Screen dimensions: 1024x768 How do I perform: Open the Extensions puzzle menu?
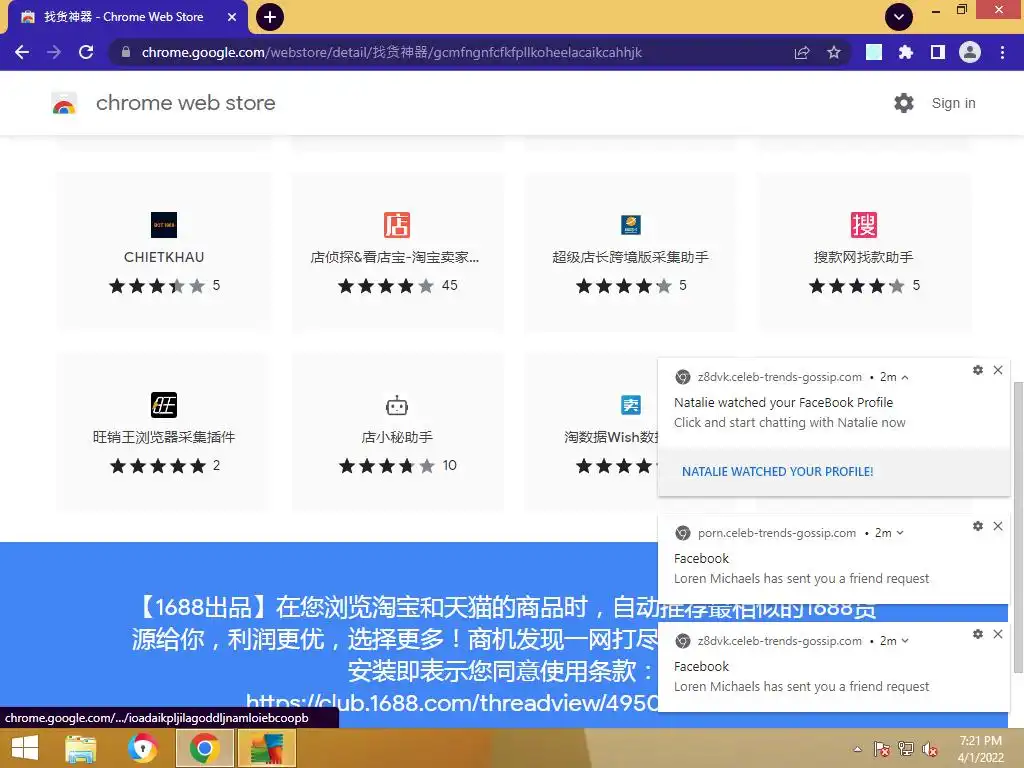tap(905, 52)
